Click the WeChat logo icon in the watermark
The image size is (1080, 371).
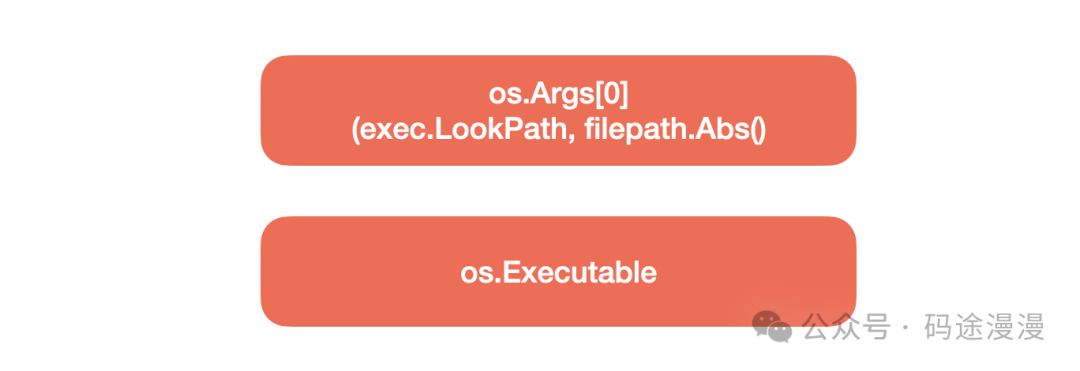click(x=772, y=326)
